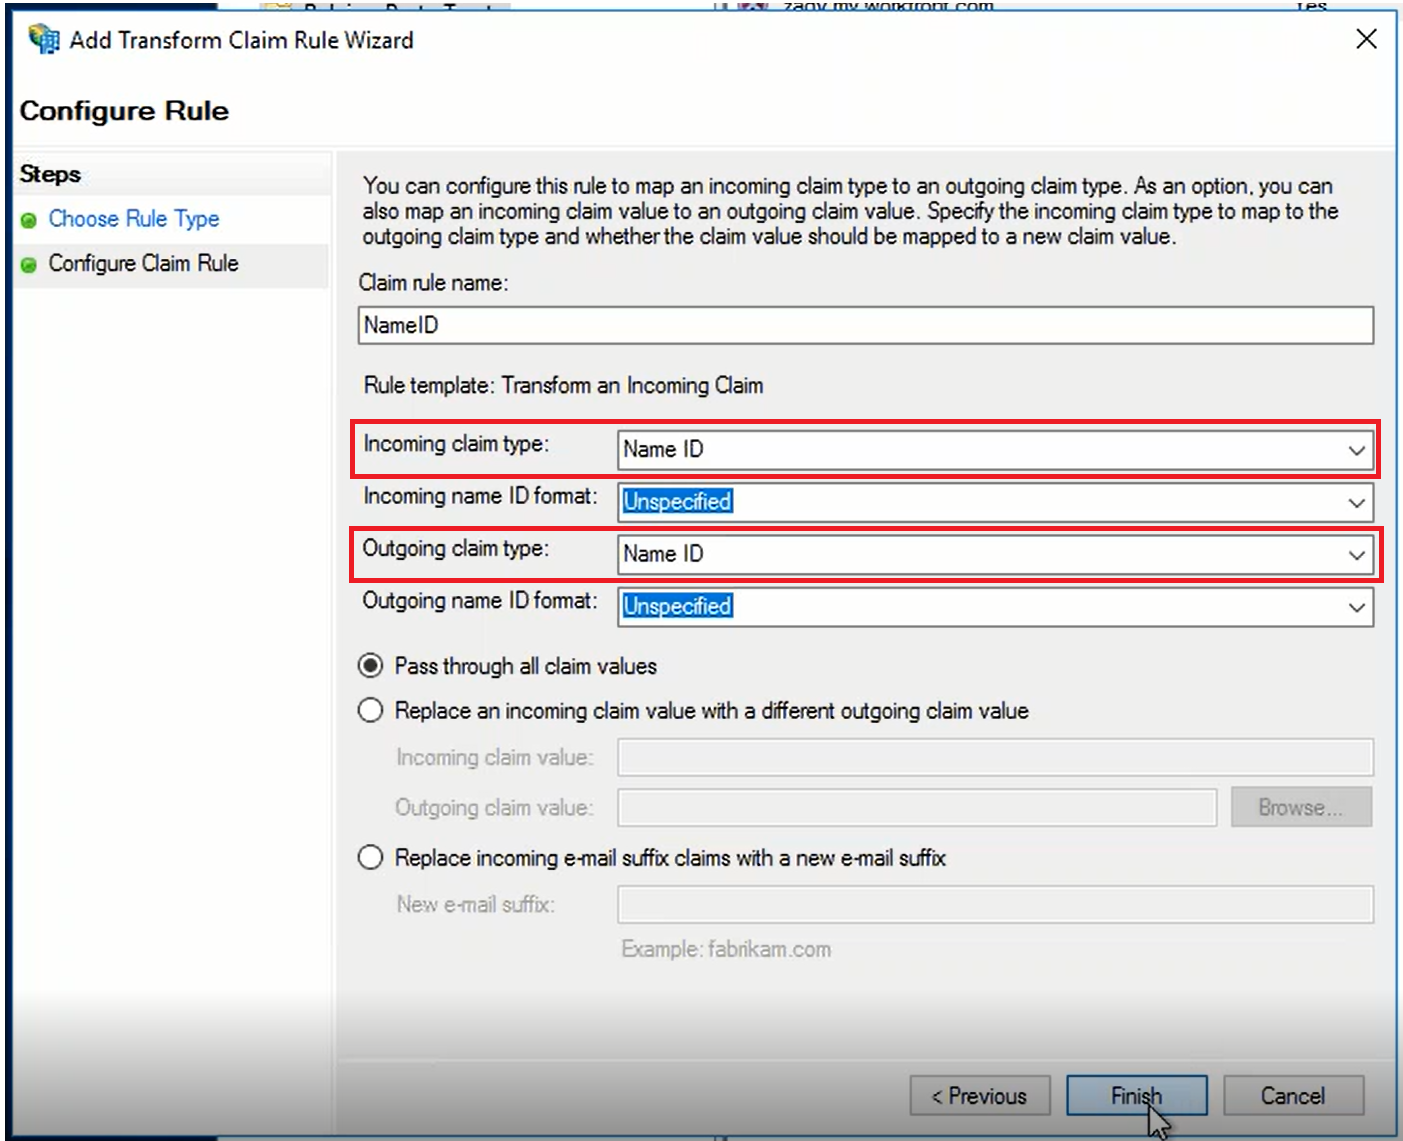Expand the Outgoing claim type dropdown
The width and height of the screenshot is (1403, 1141).
coord(1356,555)
